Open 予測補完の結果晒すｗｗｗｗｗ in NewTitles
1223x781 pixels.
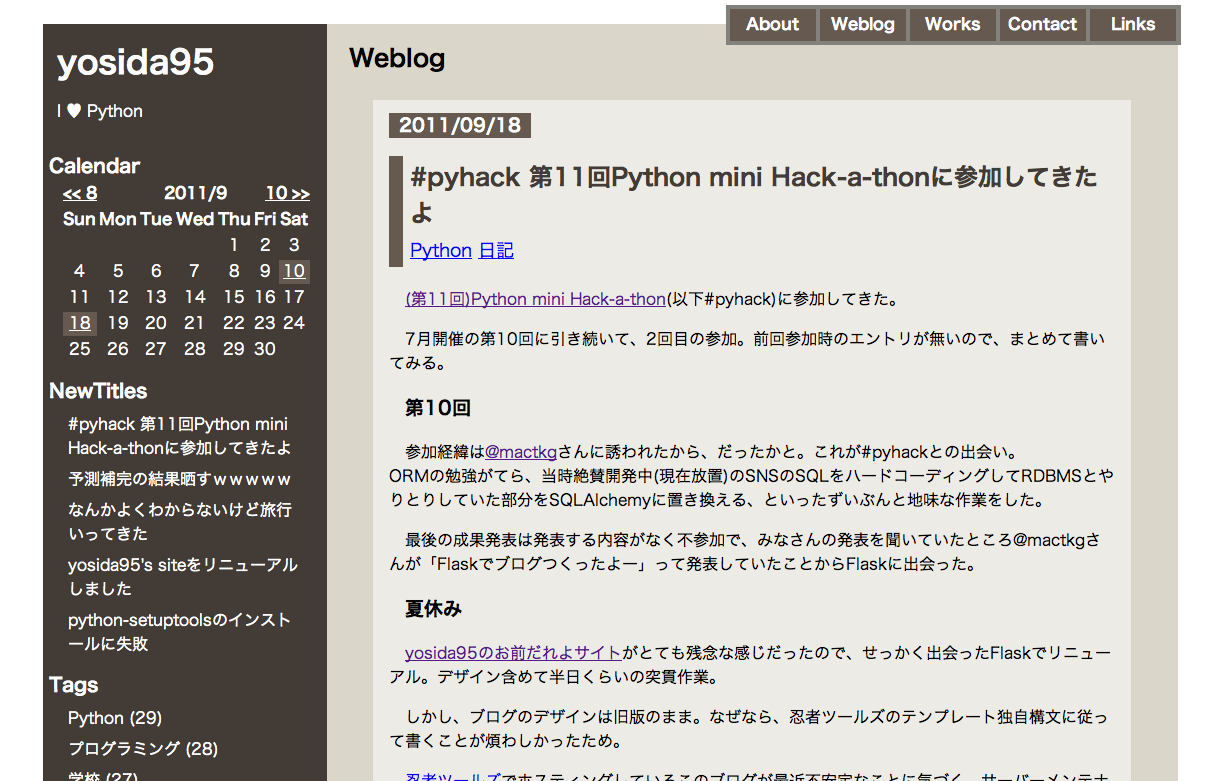180,479
